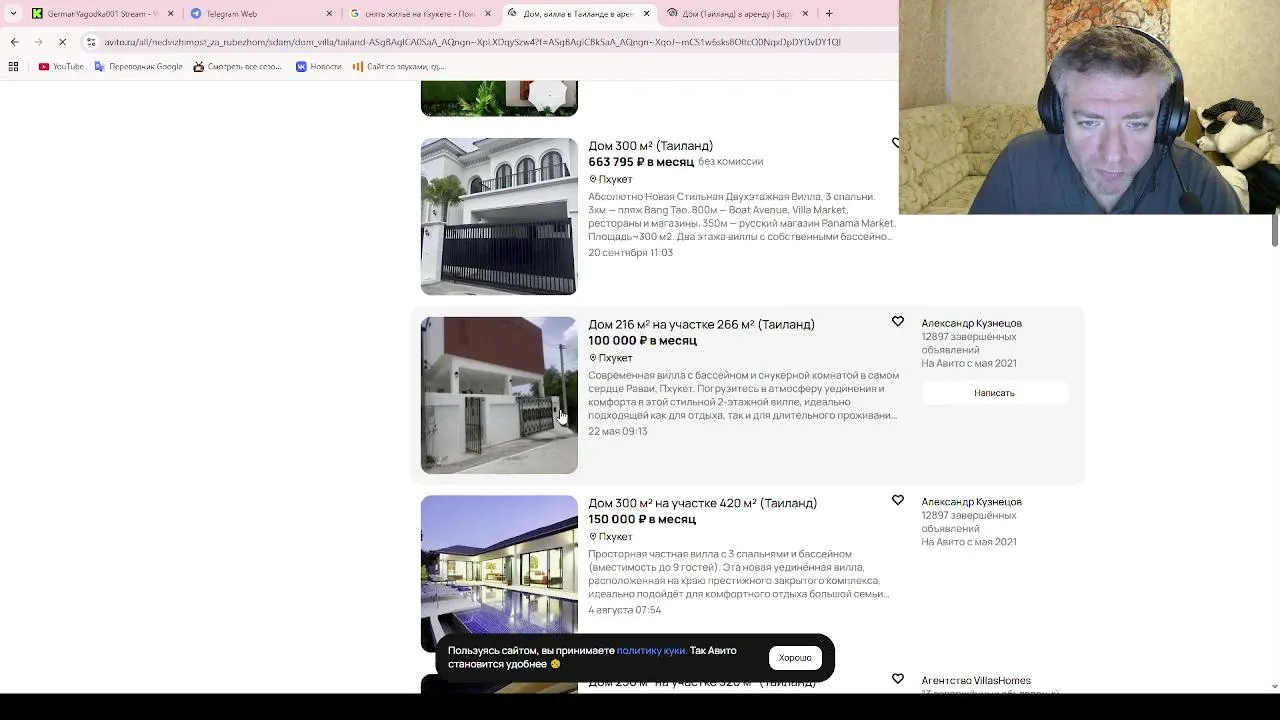The width and height of the screenshot is (1280, 720).
Task: Click the avito.ru address bar
Action: (472, 42)
